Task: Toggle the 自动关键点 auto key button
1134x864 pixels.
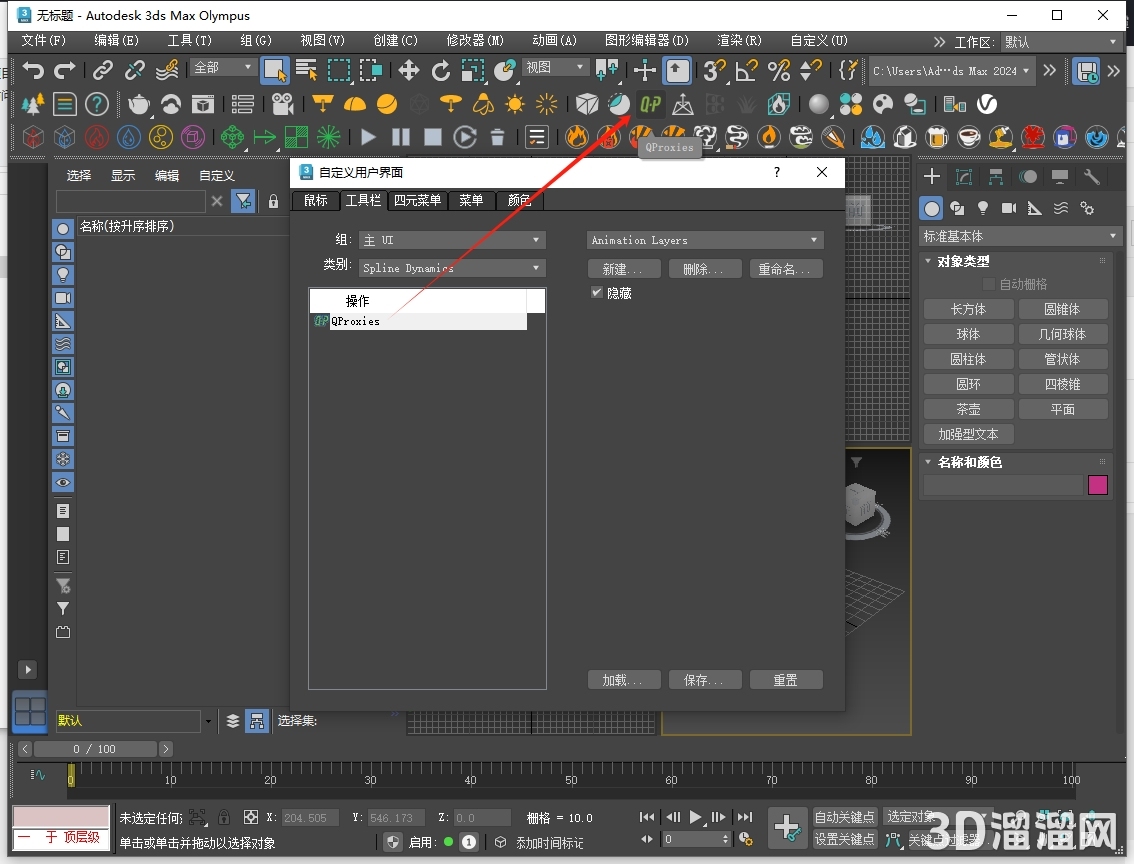Action: [844, 817]
